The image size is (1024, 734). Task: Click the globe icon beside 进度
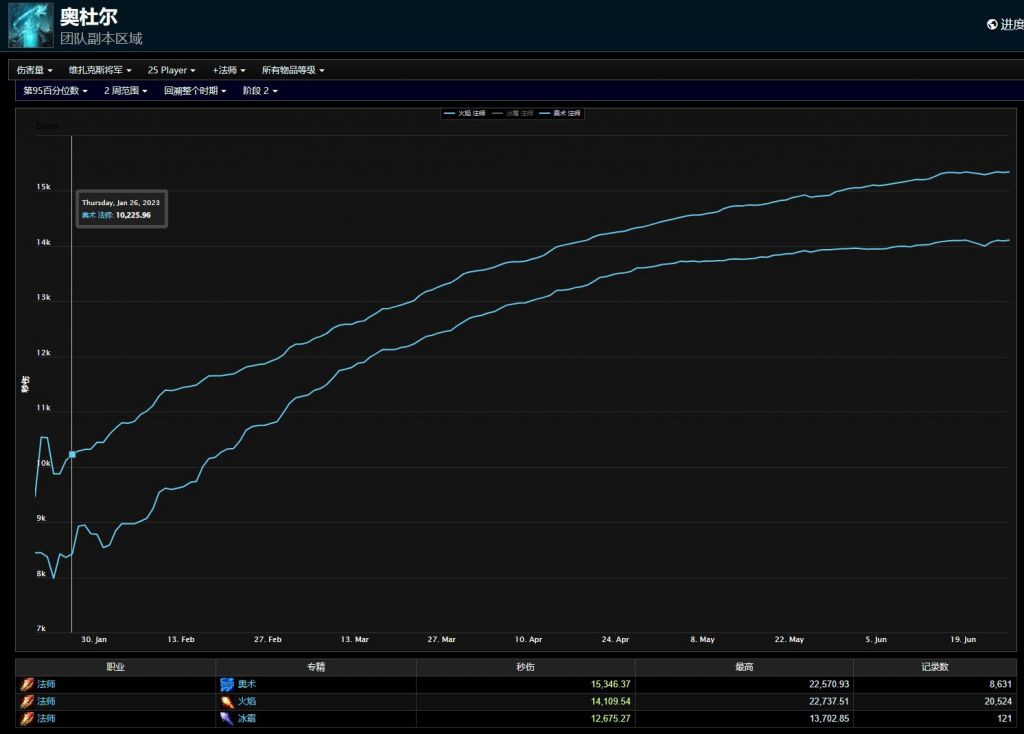(x=992, y=25)
